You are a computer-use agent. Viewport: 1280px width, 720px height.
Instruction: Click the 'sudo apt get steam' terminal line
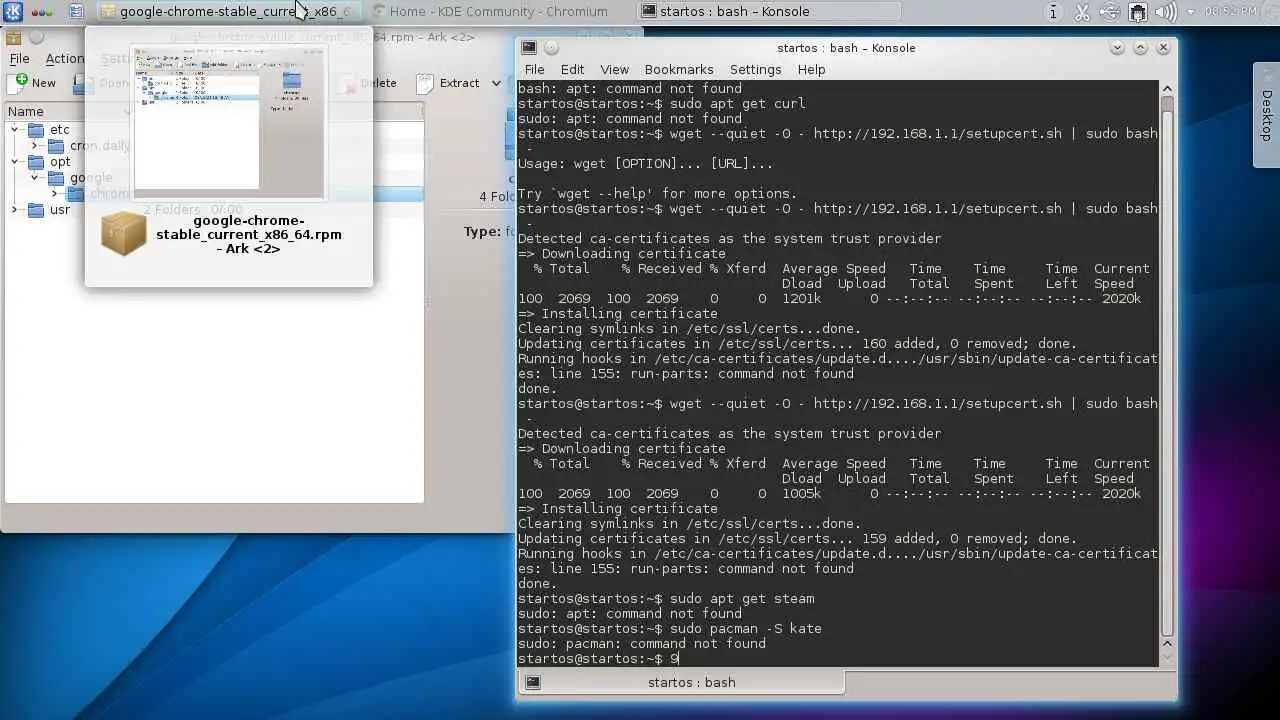tap(666, 599)
